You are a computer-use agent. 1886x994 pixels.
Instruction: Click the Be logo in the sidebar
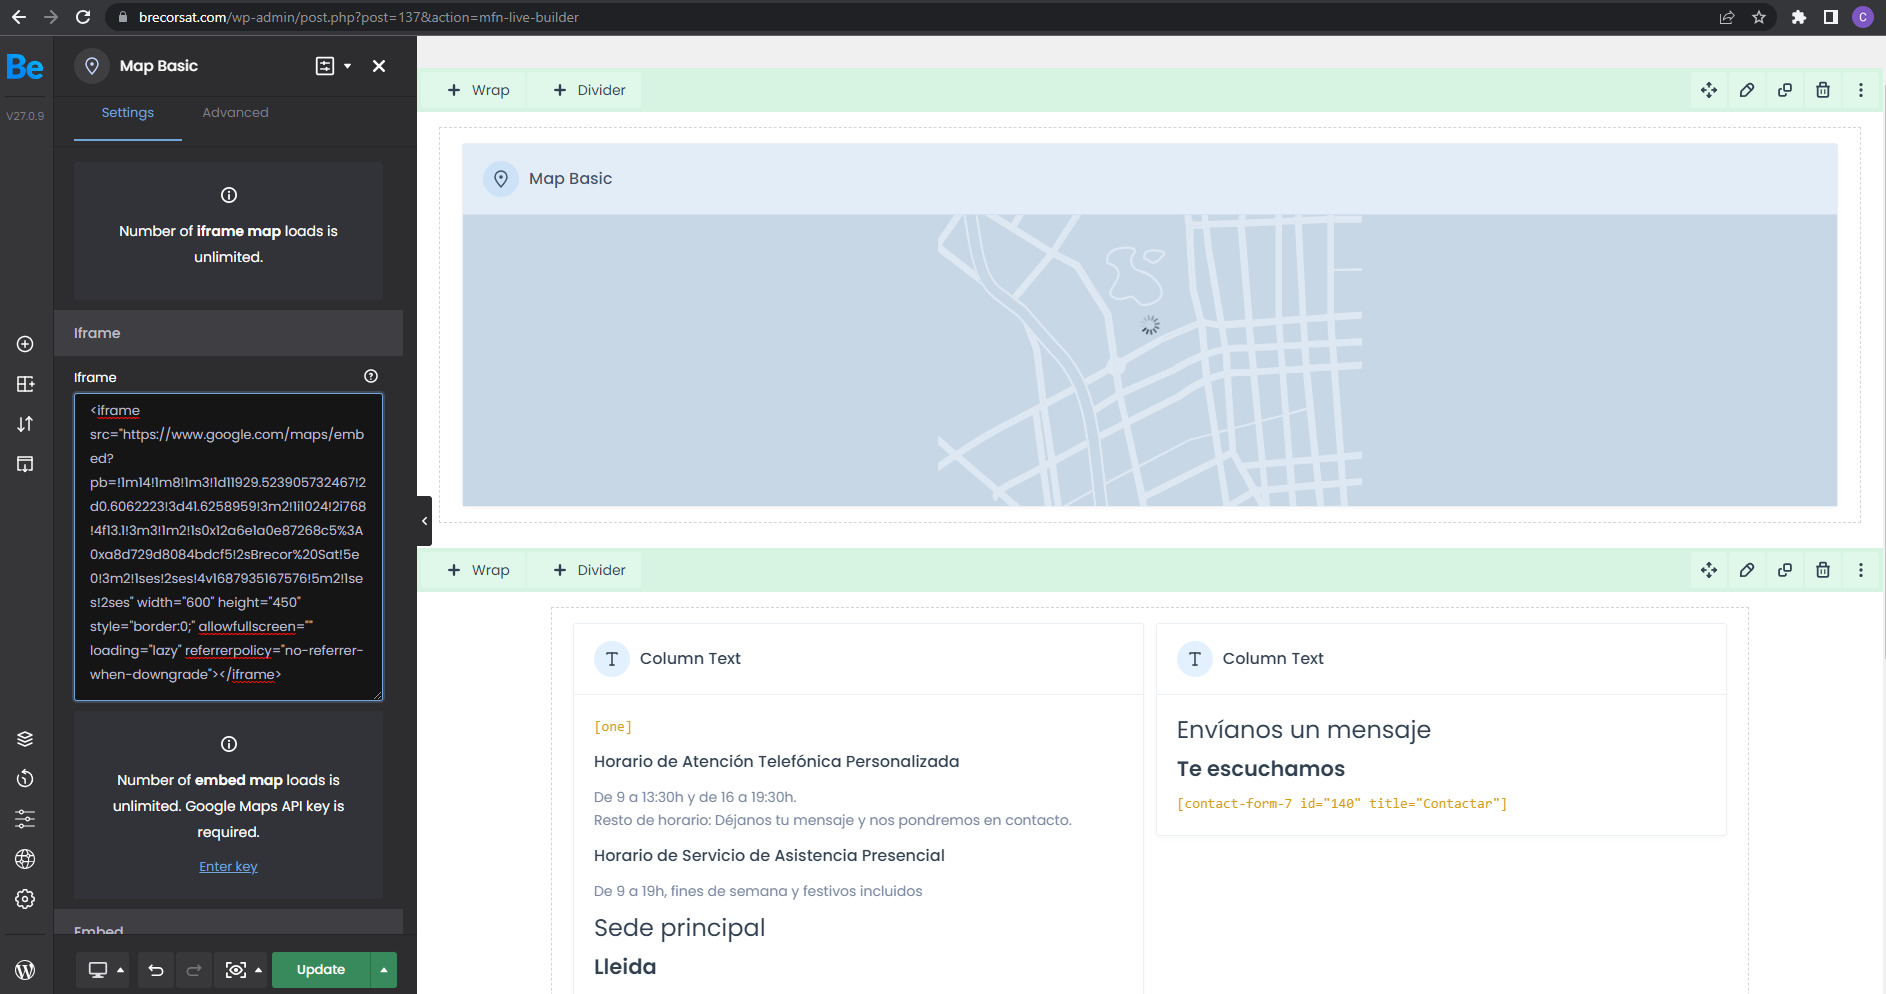coord(25,67)
